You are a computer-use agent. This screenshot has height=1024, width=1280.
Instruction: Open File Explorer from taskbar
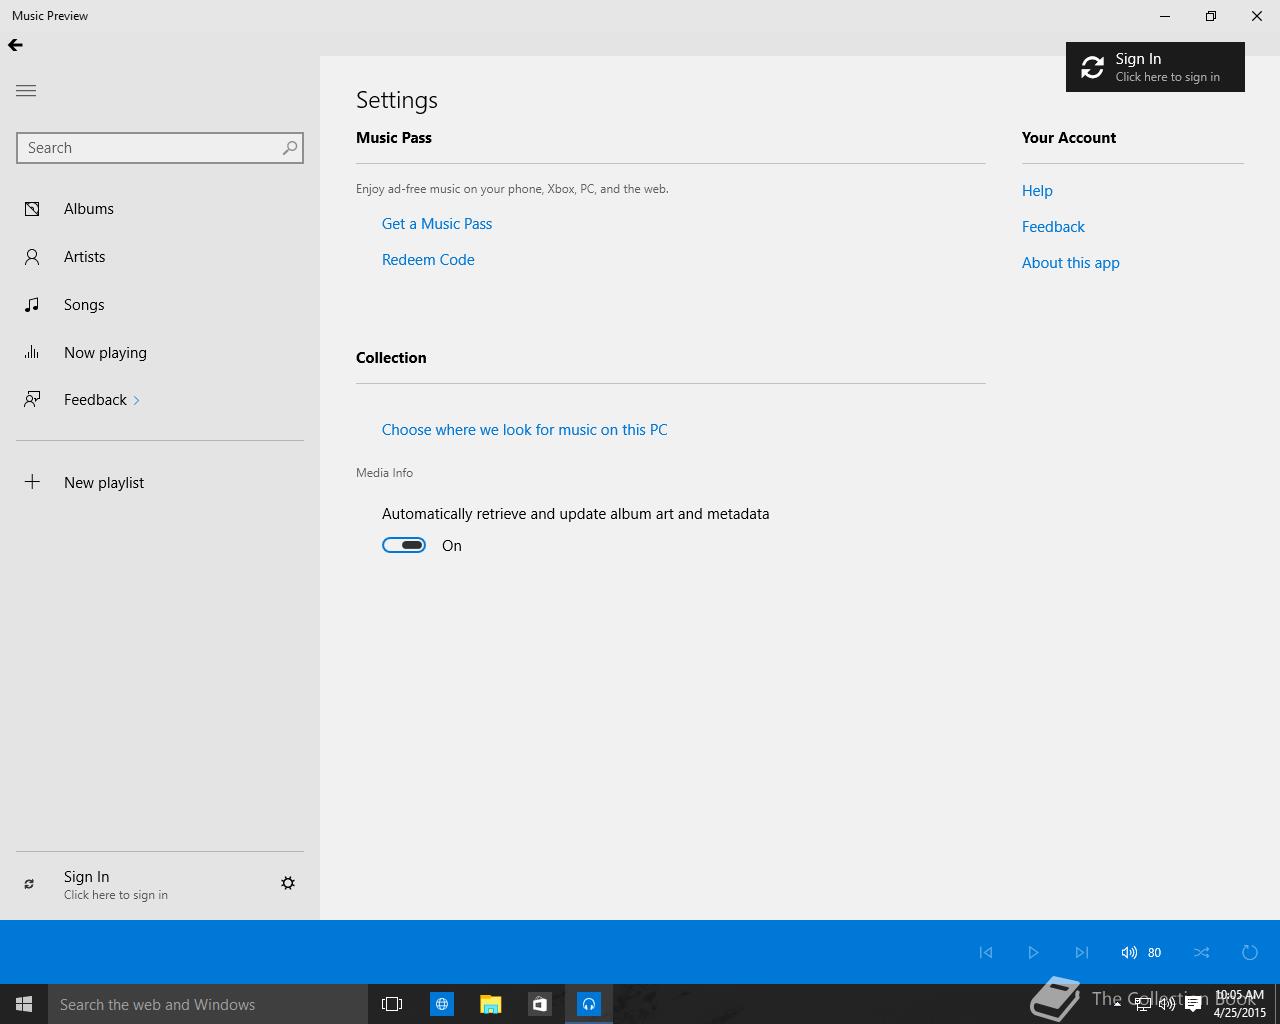490,1004
